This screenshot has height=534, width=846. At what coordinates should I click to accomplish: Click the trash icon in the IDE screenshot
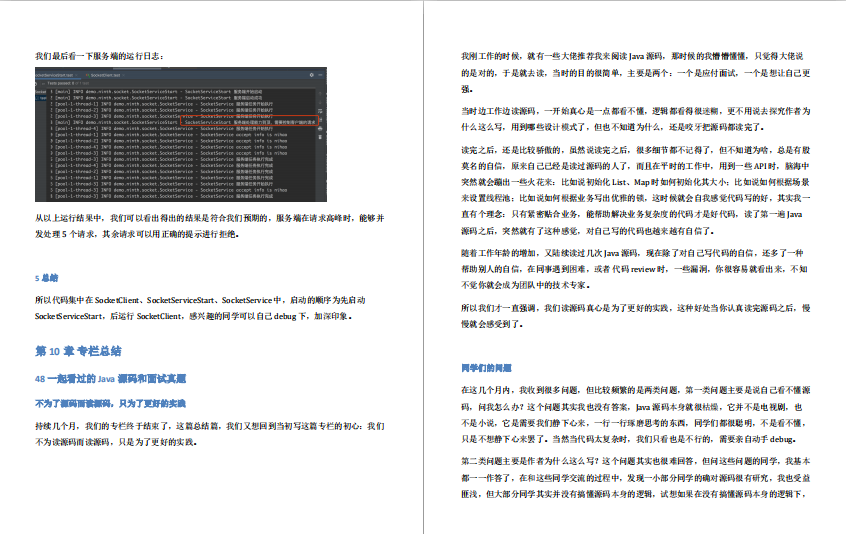pos(320,137)
